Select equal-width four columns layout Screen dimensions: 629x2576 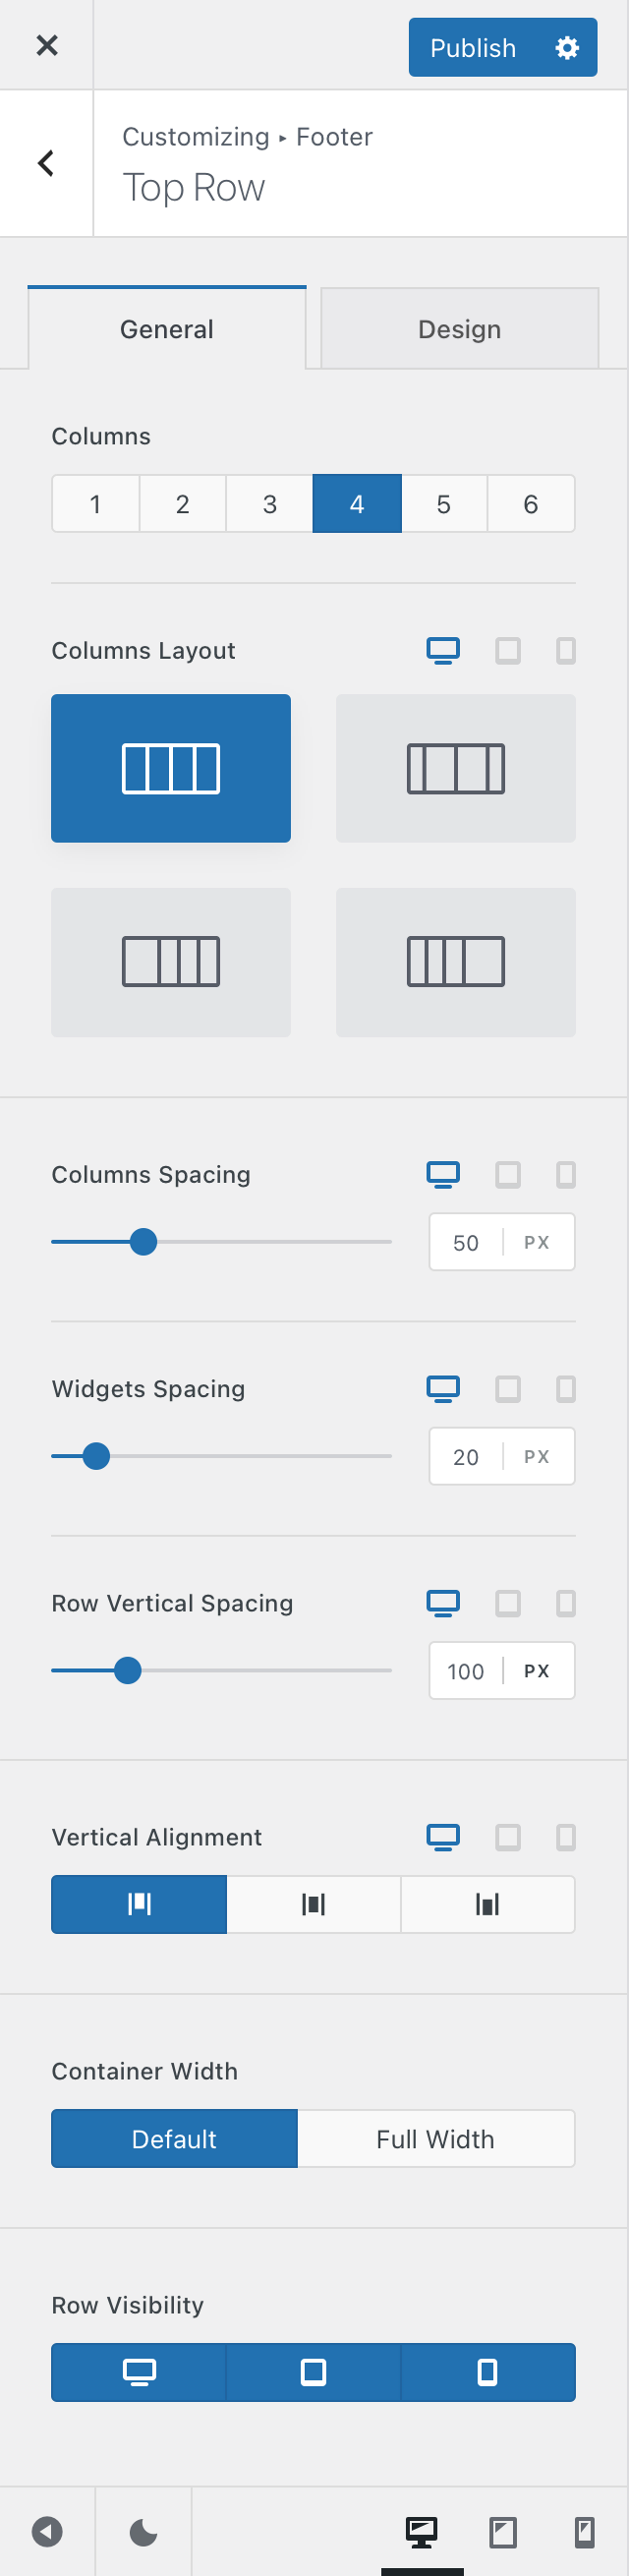pyautogui.click(x=171, y=768)
